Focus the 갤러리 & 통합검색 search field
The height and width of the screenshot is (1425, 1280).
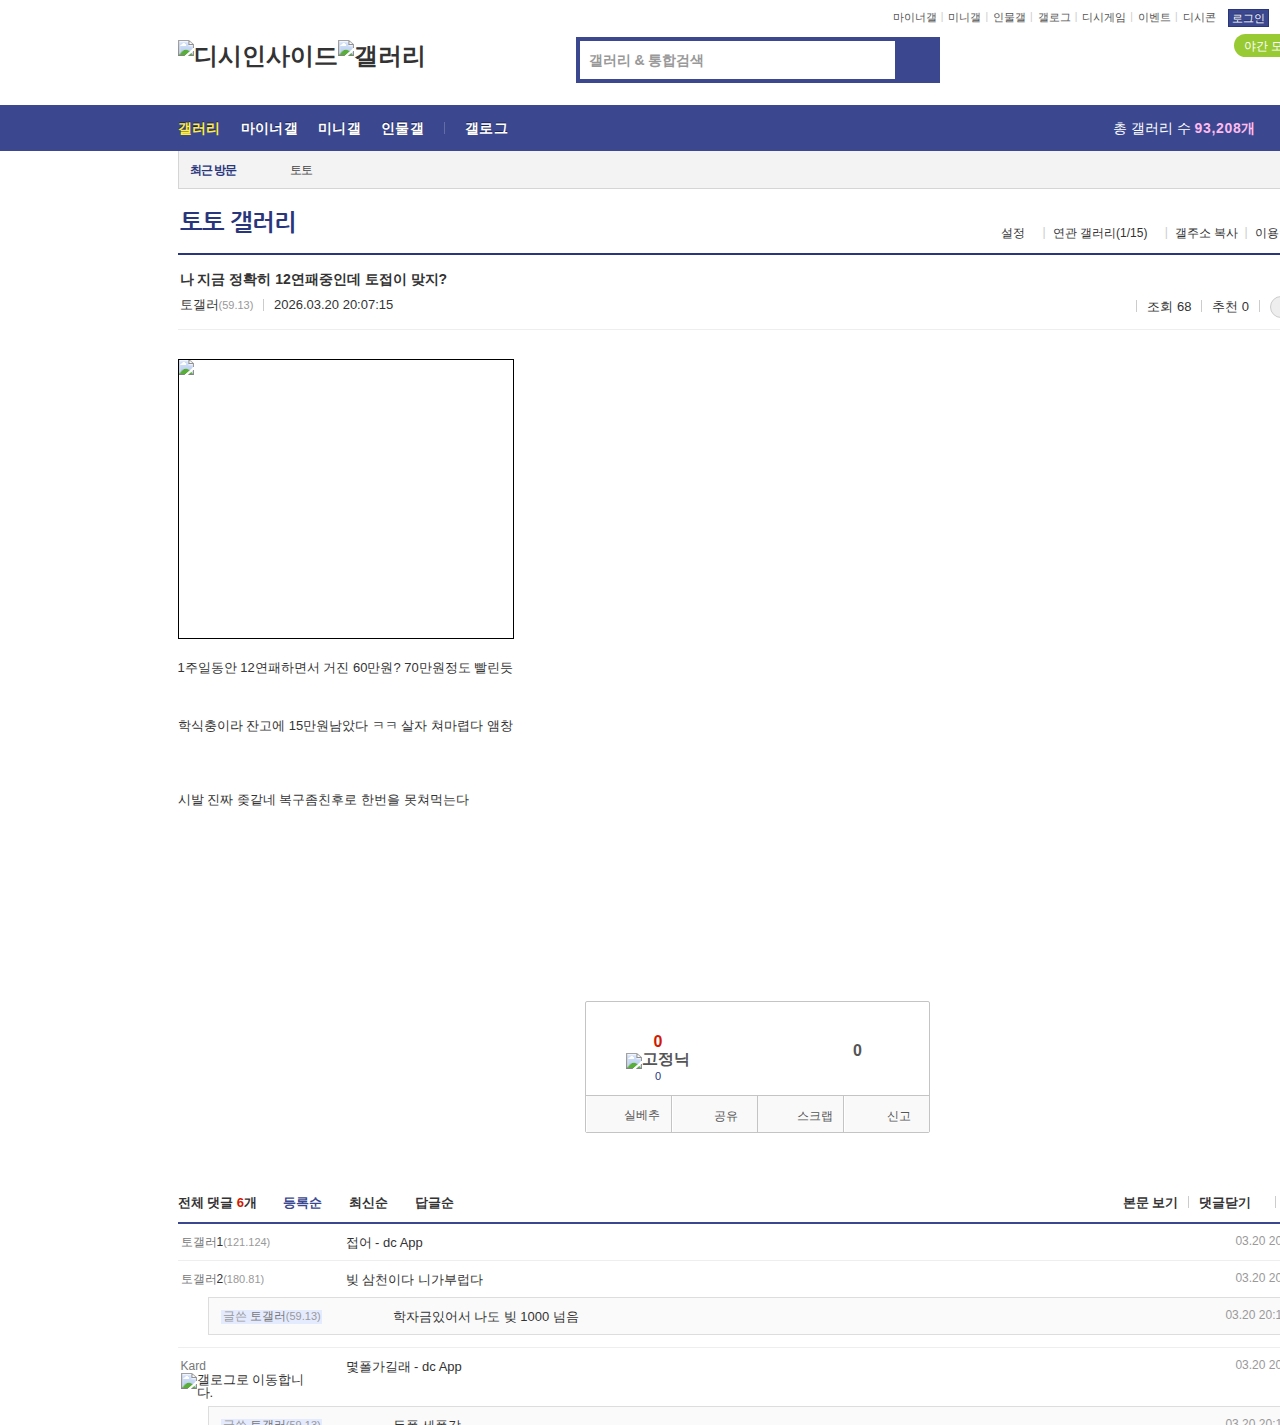737,60
